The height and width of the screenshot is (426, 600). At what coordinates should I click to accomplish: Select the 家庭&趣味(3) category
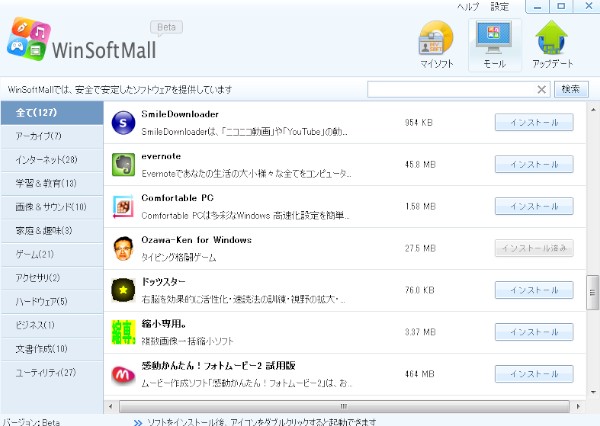point(52,231)
